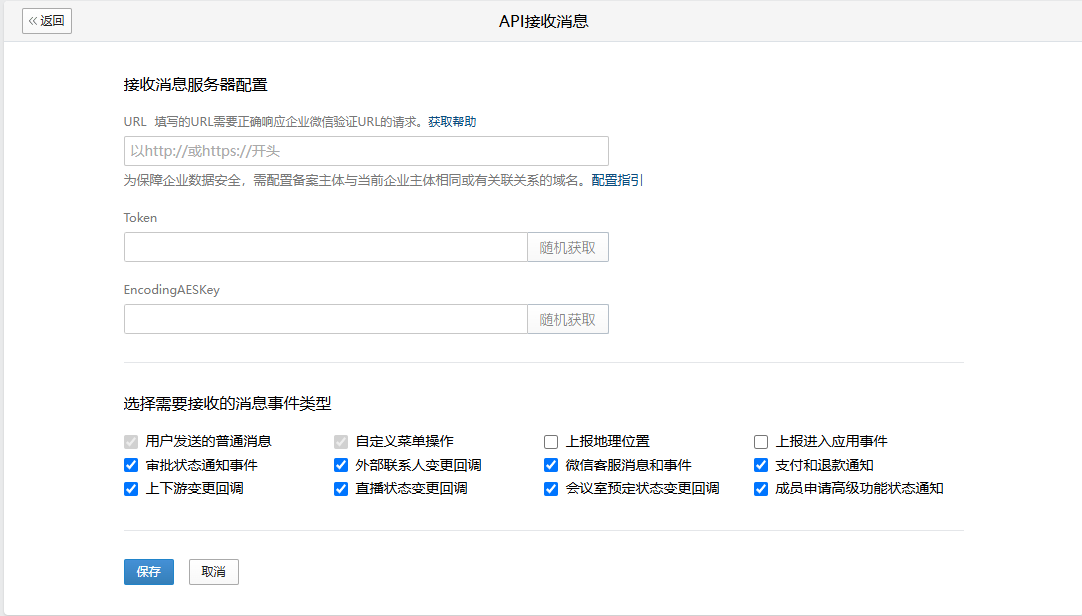Image resolution: width=1082 pixels, height=616 pixels.
Task: Uncheck 成员申请高级功能状态通知
Action: coord(760,488)
